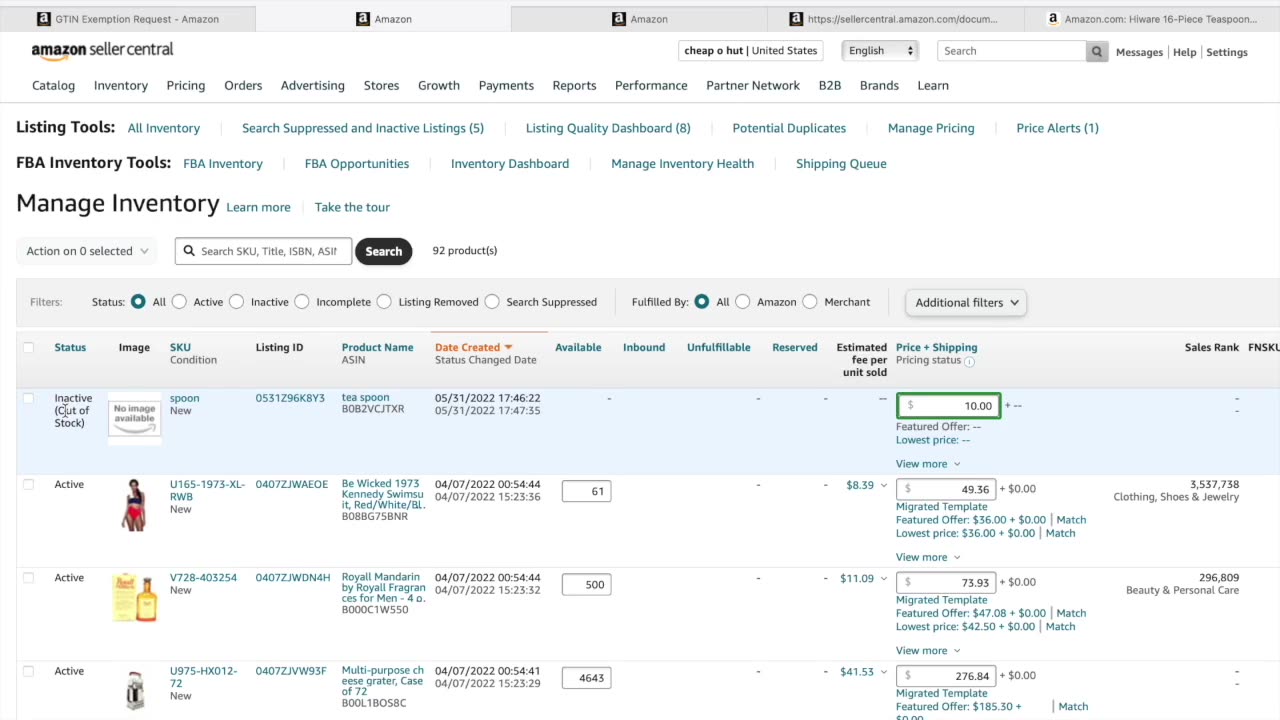Click the available quantity field showing 500
The image size is (1280, 720).
pos(586,584)
